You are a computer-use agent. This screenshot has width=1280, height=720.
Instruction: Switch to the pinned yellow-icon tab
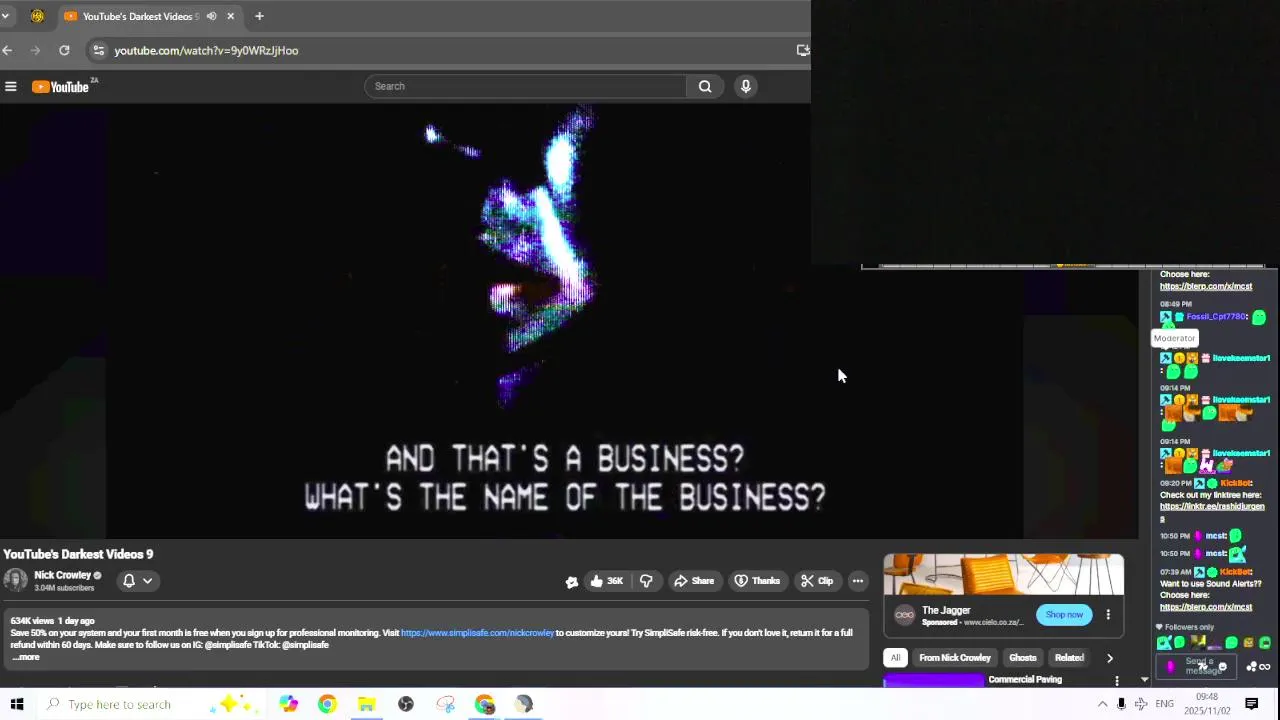37,16
